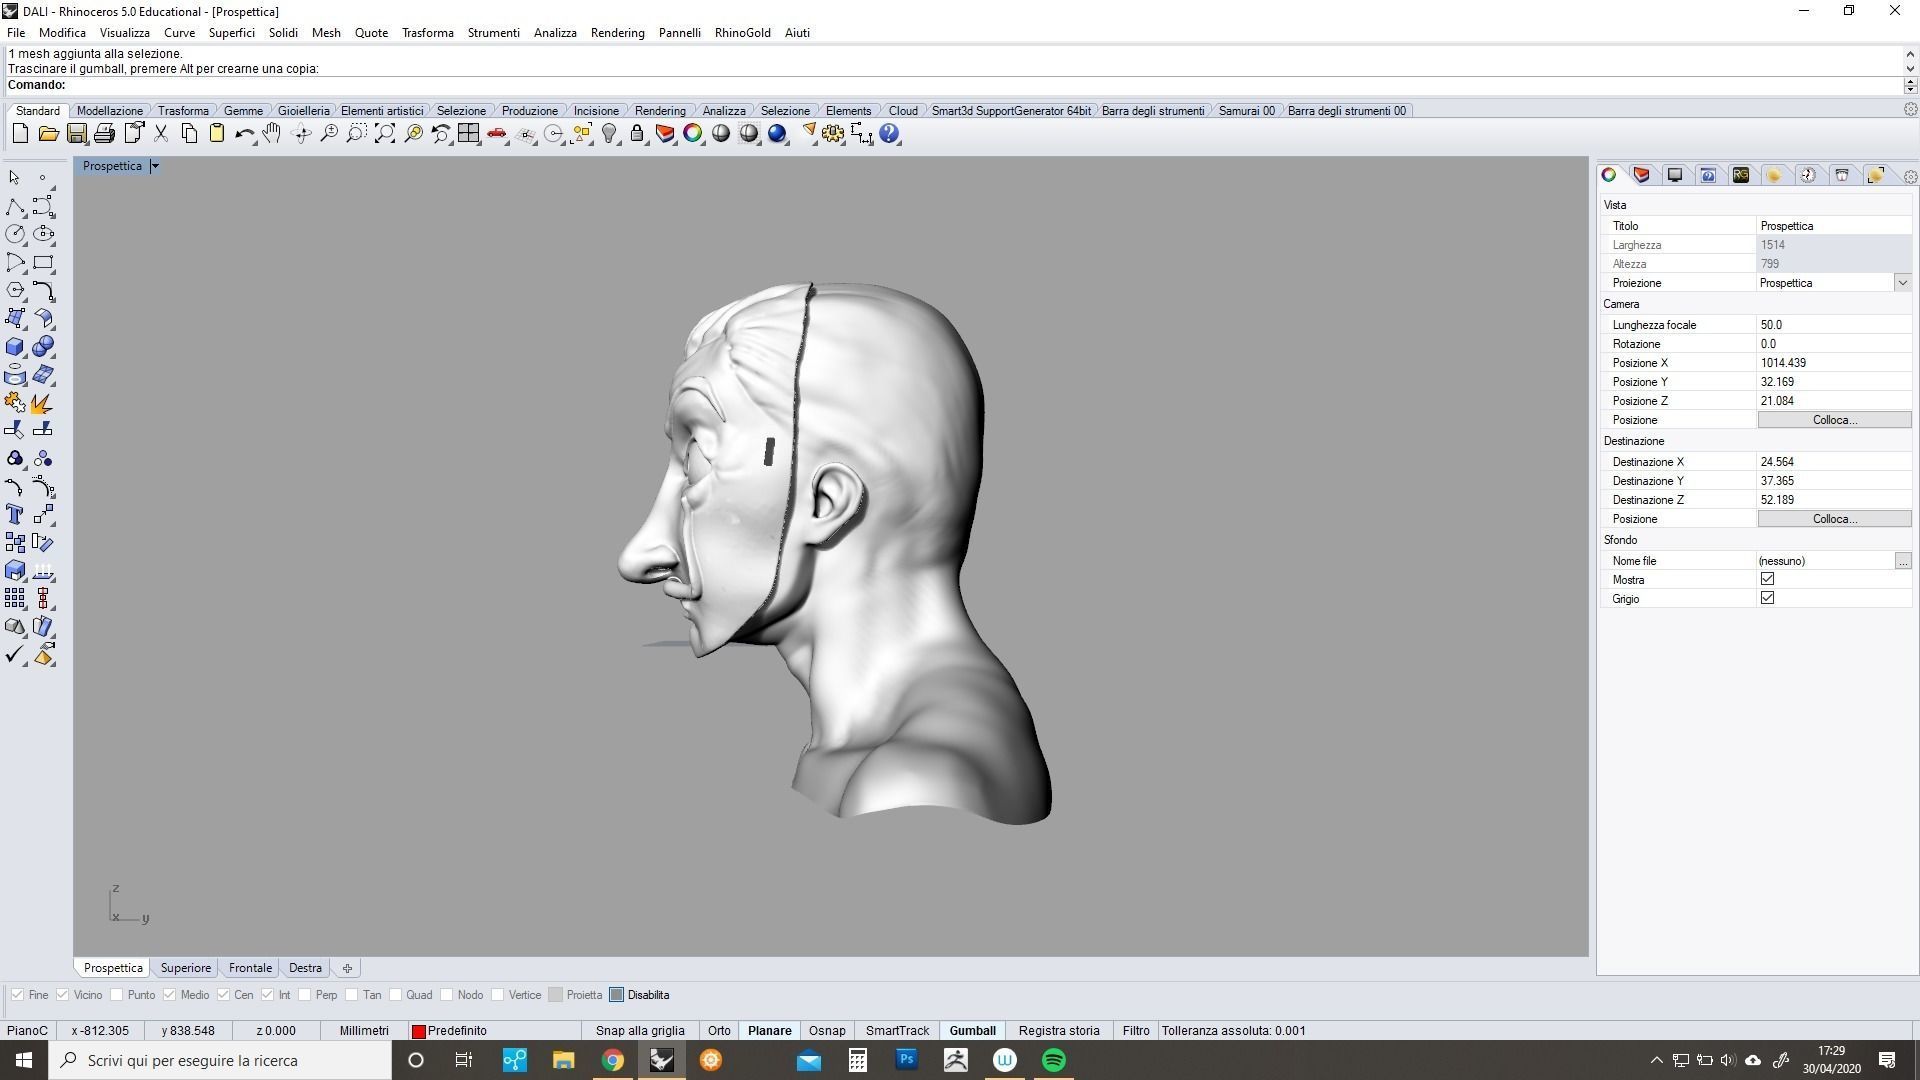Image resolution: width=1920 pixels, height=1080 pixels.
Task: Edit the Lunghezza focale value field
Action: click(x=1834, y=325)
